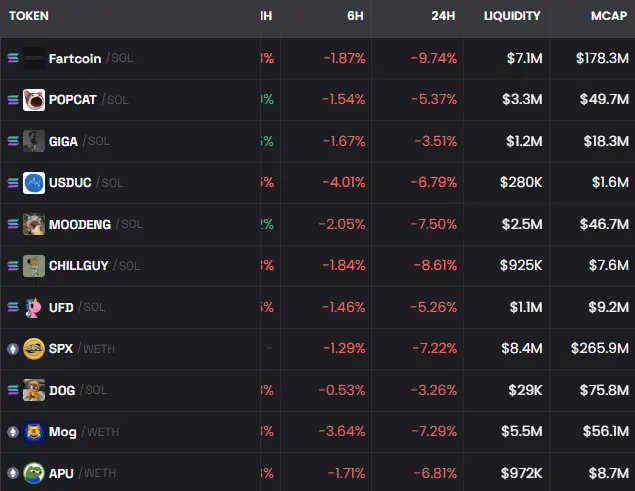Click the POPCAT cat icon
This screenshot has width=635, height=491.
(34, 100)
